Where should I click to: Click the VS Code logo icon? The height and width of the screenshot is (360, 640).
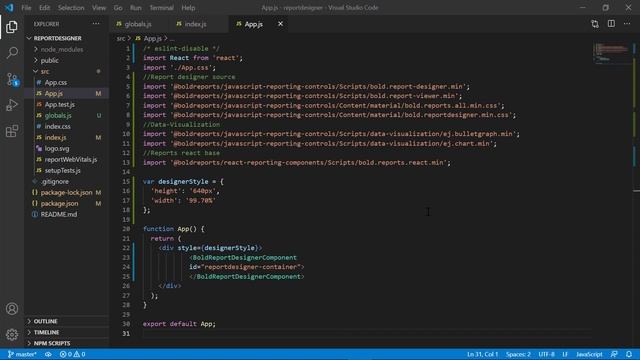[9, 7]
